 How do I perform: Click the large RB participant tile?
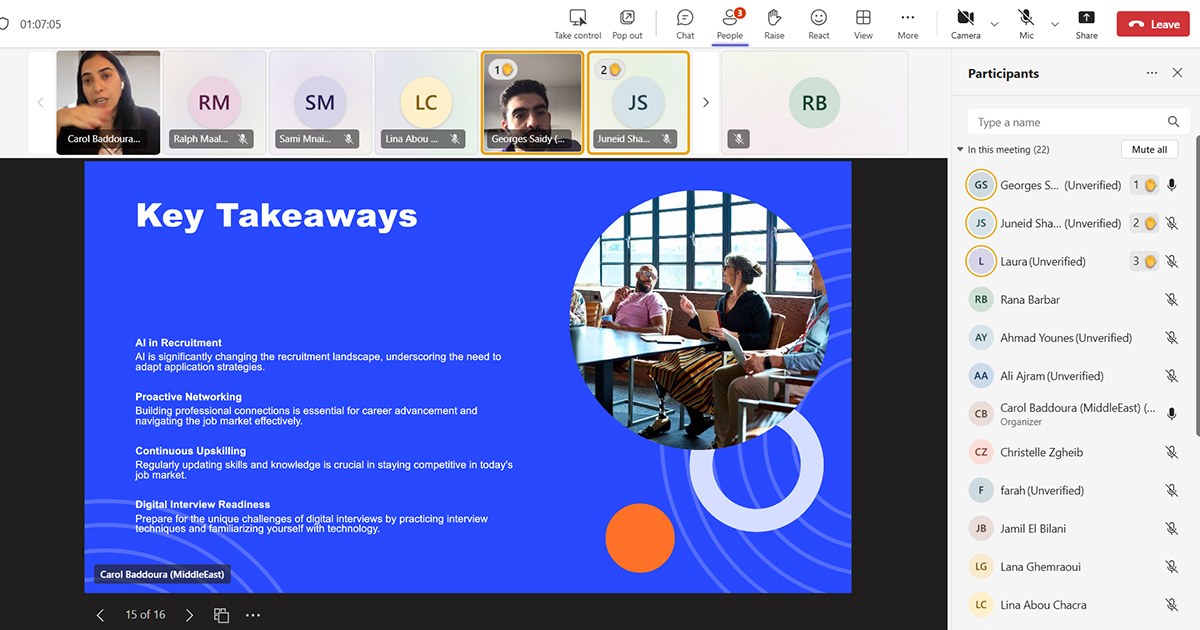point(814,102)
